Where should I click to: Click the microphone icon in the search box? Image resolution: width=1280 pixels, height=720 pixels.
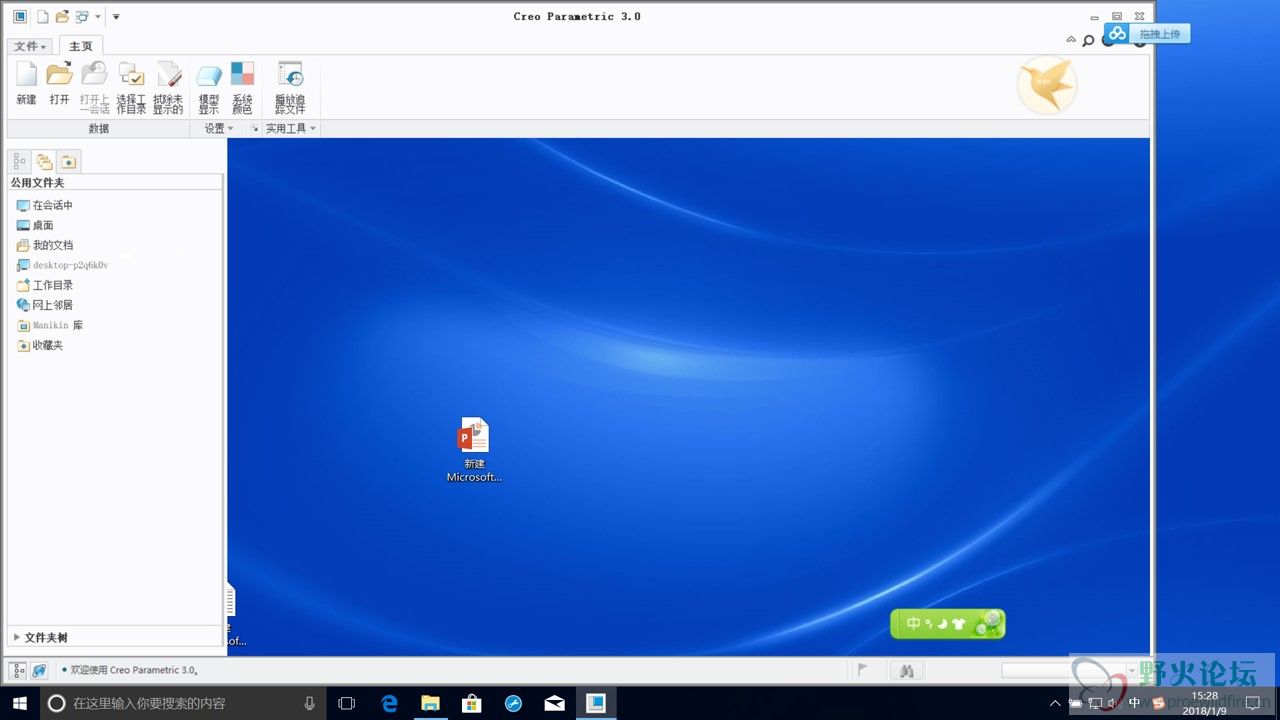pos(309,703)
